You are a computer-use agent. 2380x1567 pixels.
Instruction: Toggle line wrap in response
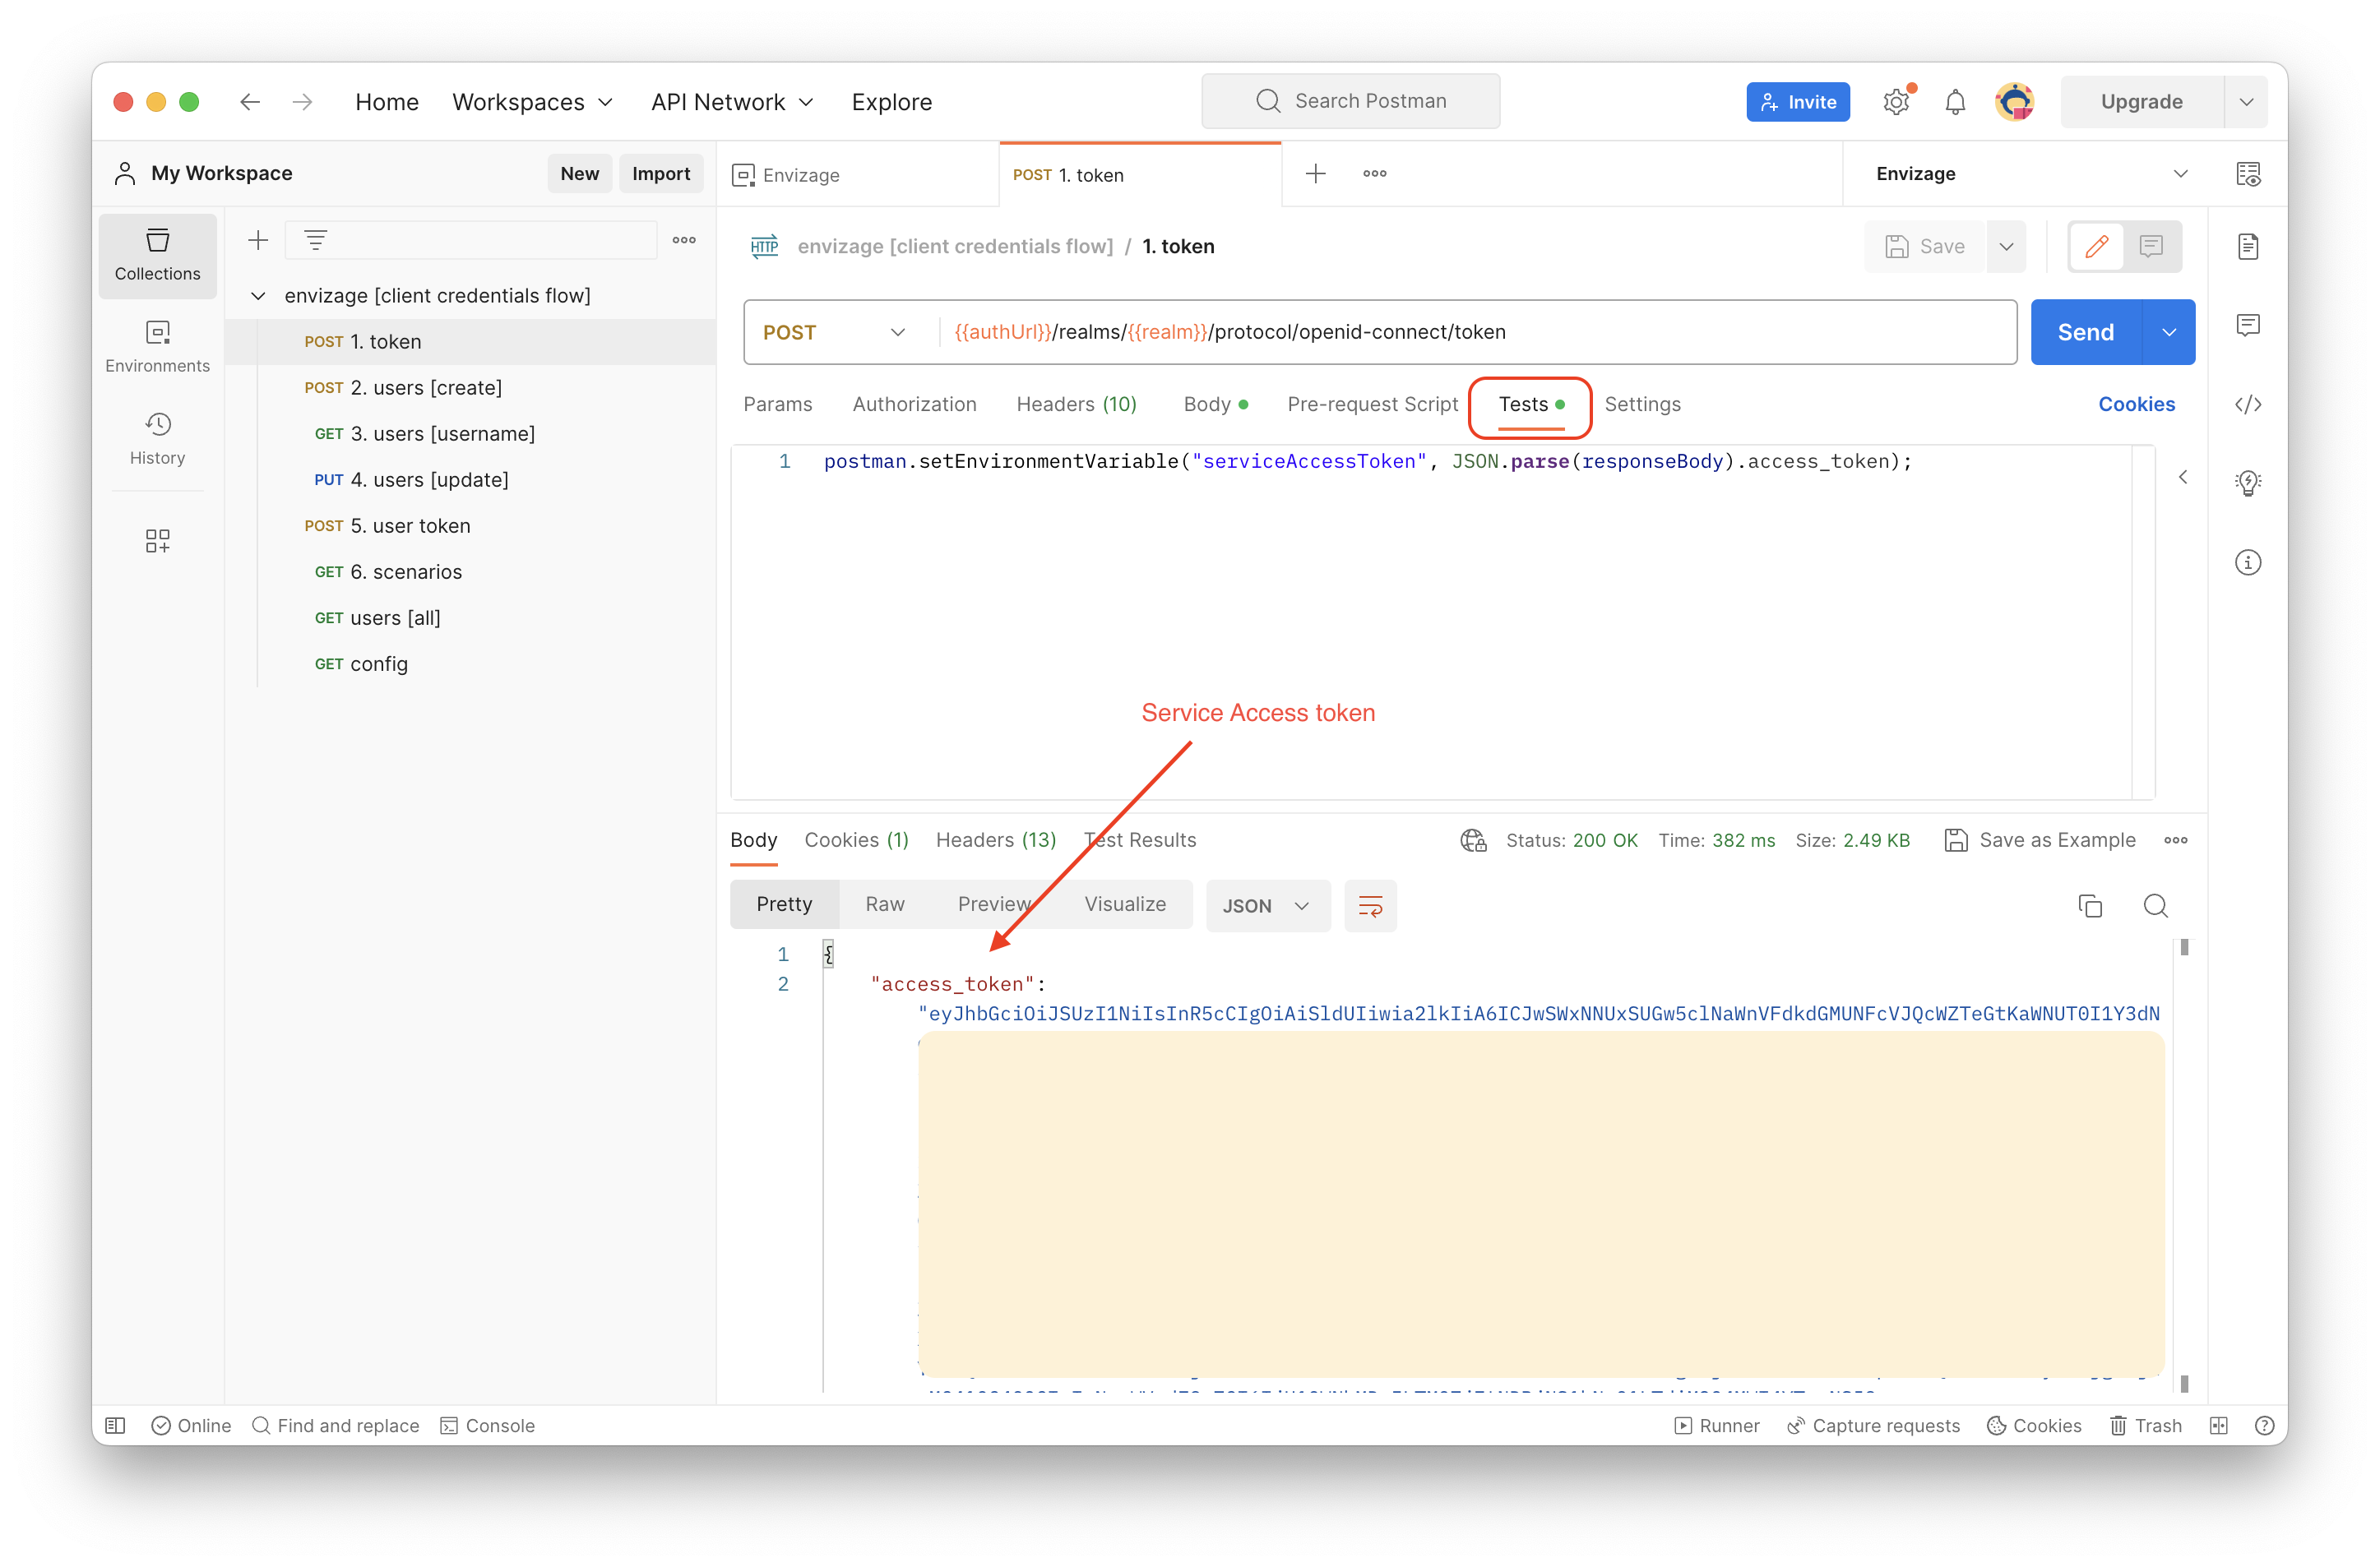(x=1370, y=906)
